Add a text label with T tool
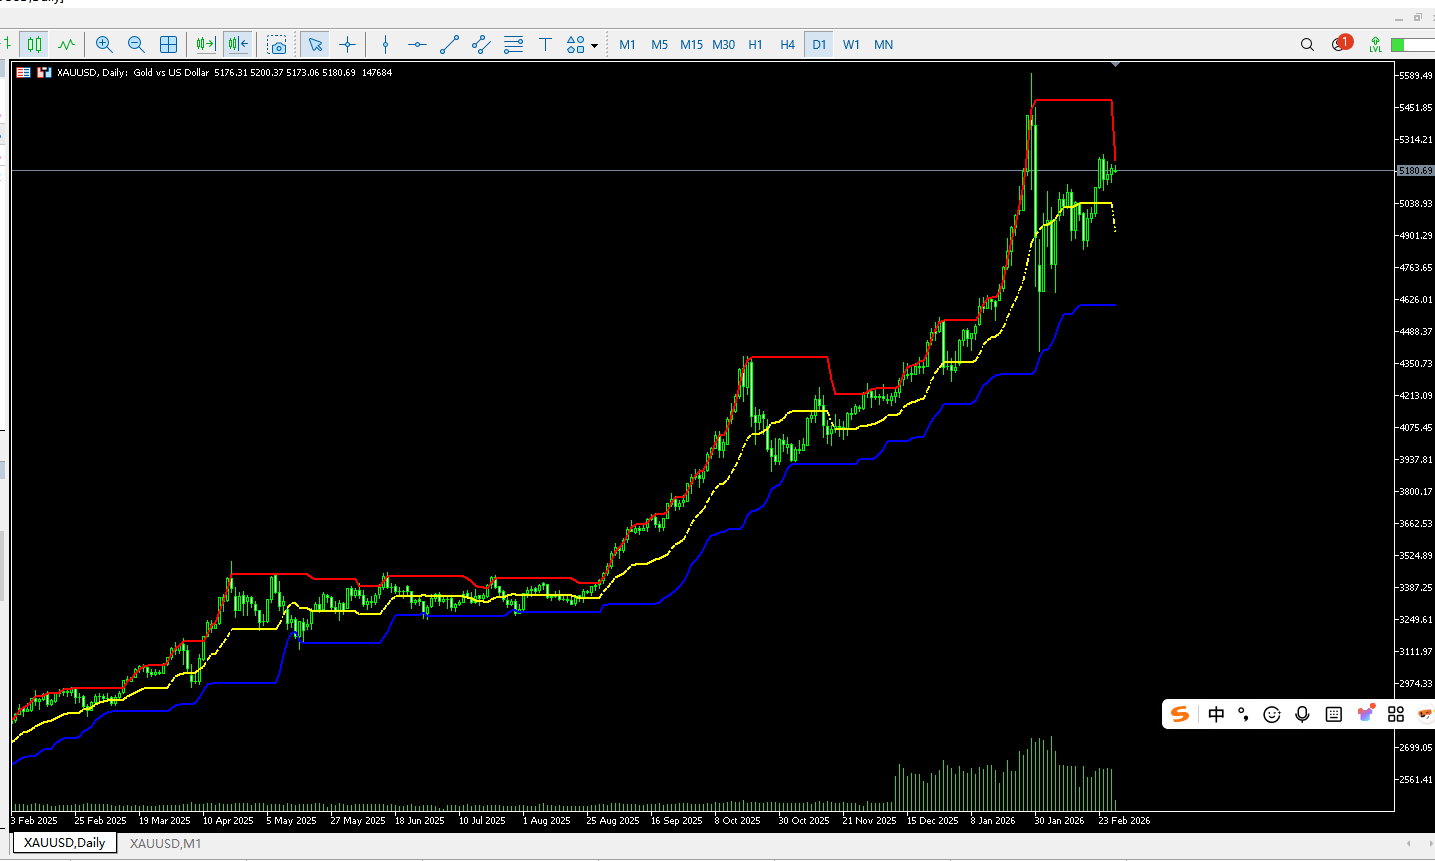The image size is (1435, 861). [x=545, y=44]
